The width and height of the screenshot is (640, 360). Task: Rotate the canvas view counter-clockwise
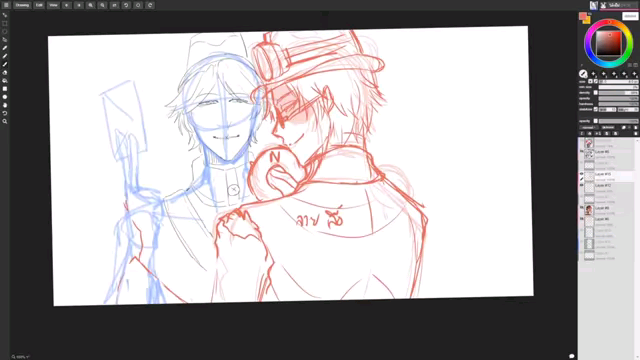coord(126,5)
